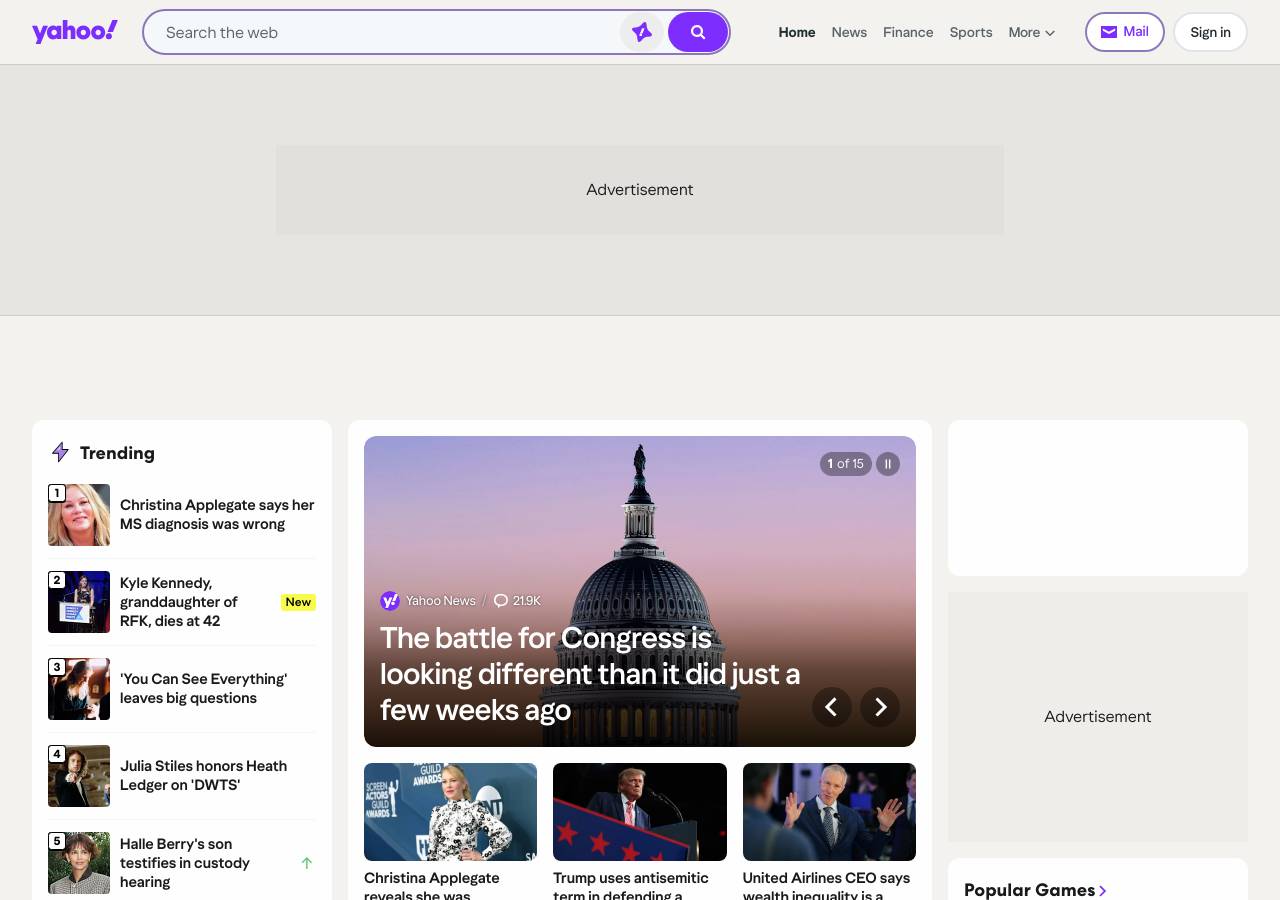Go to the previous carousel slide

831,707
